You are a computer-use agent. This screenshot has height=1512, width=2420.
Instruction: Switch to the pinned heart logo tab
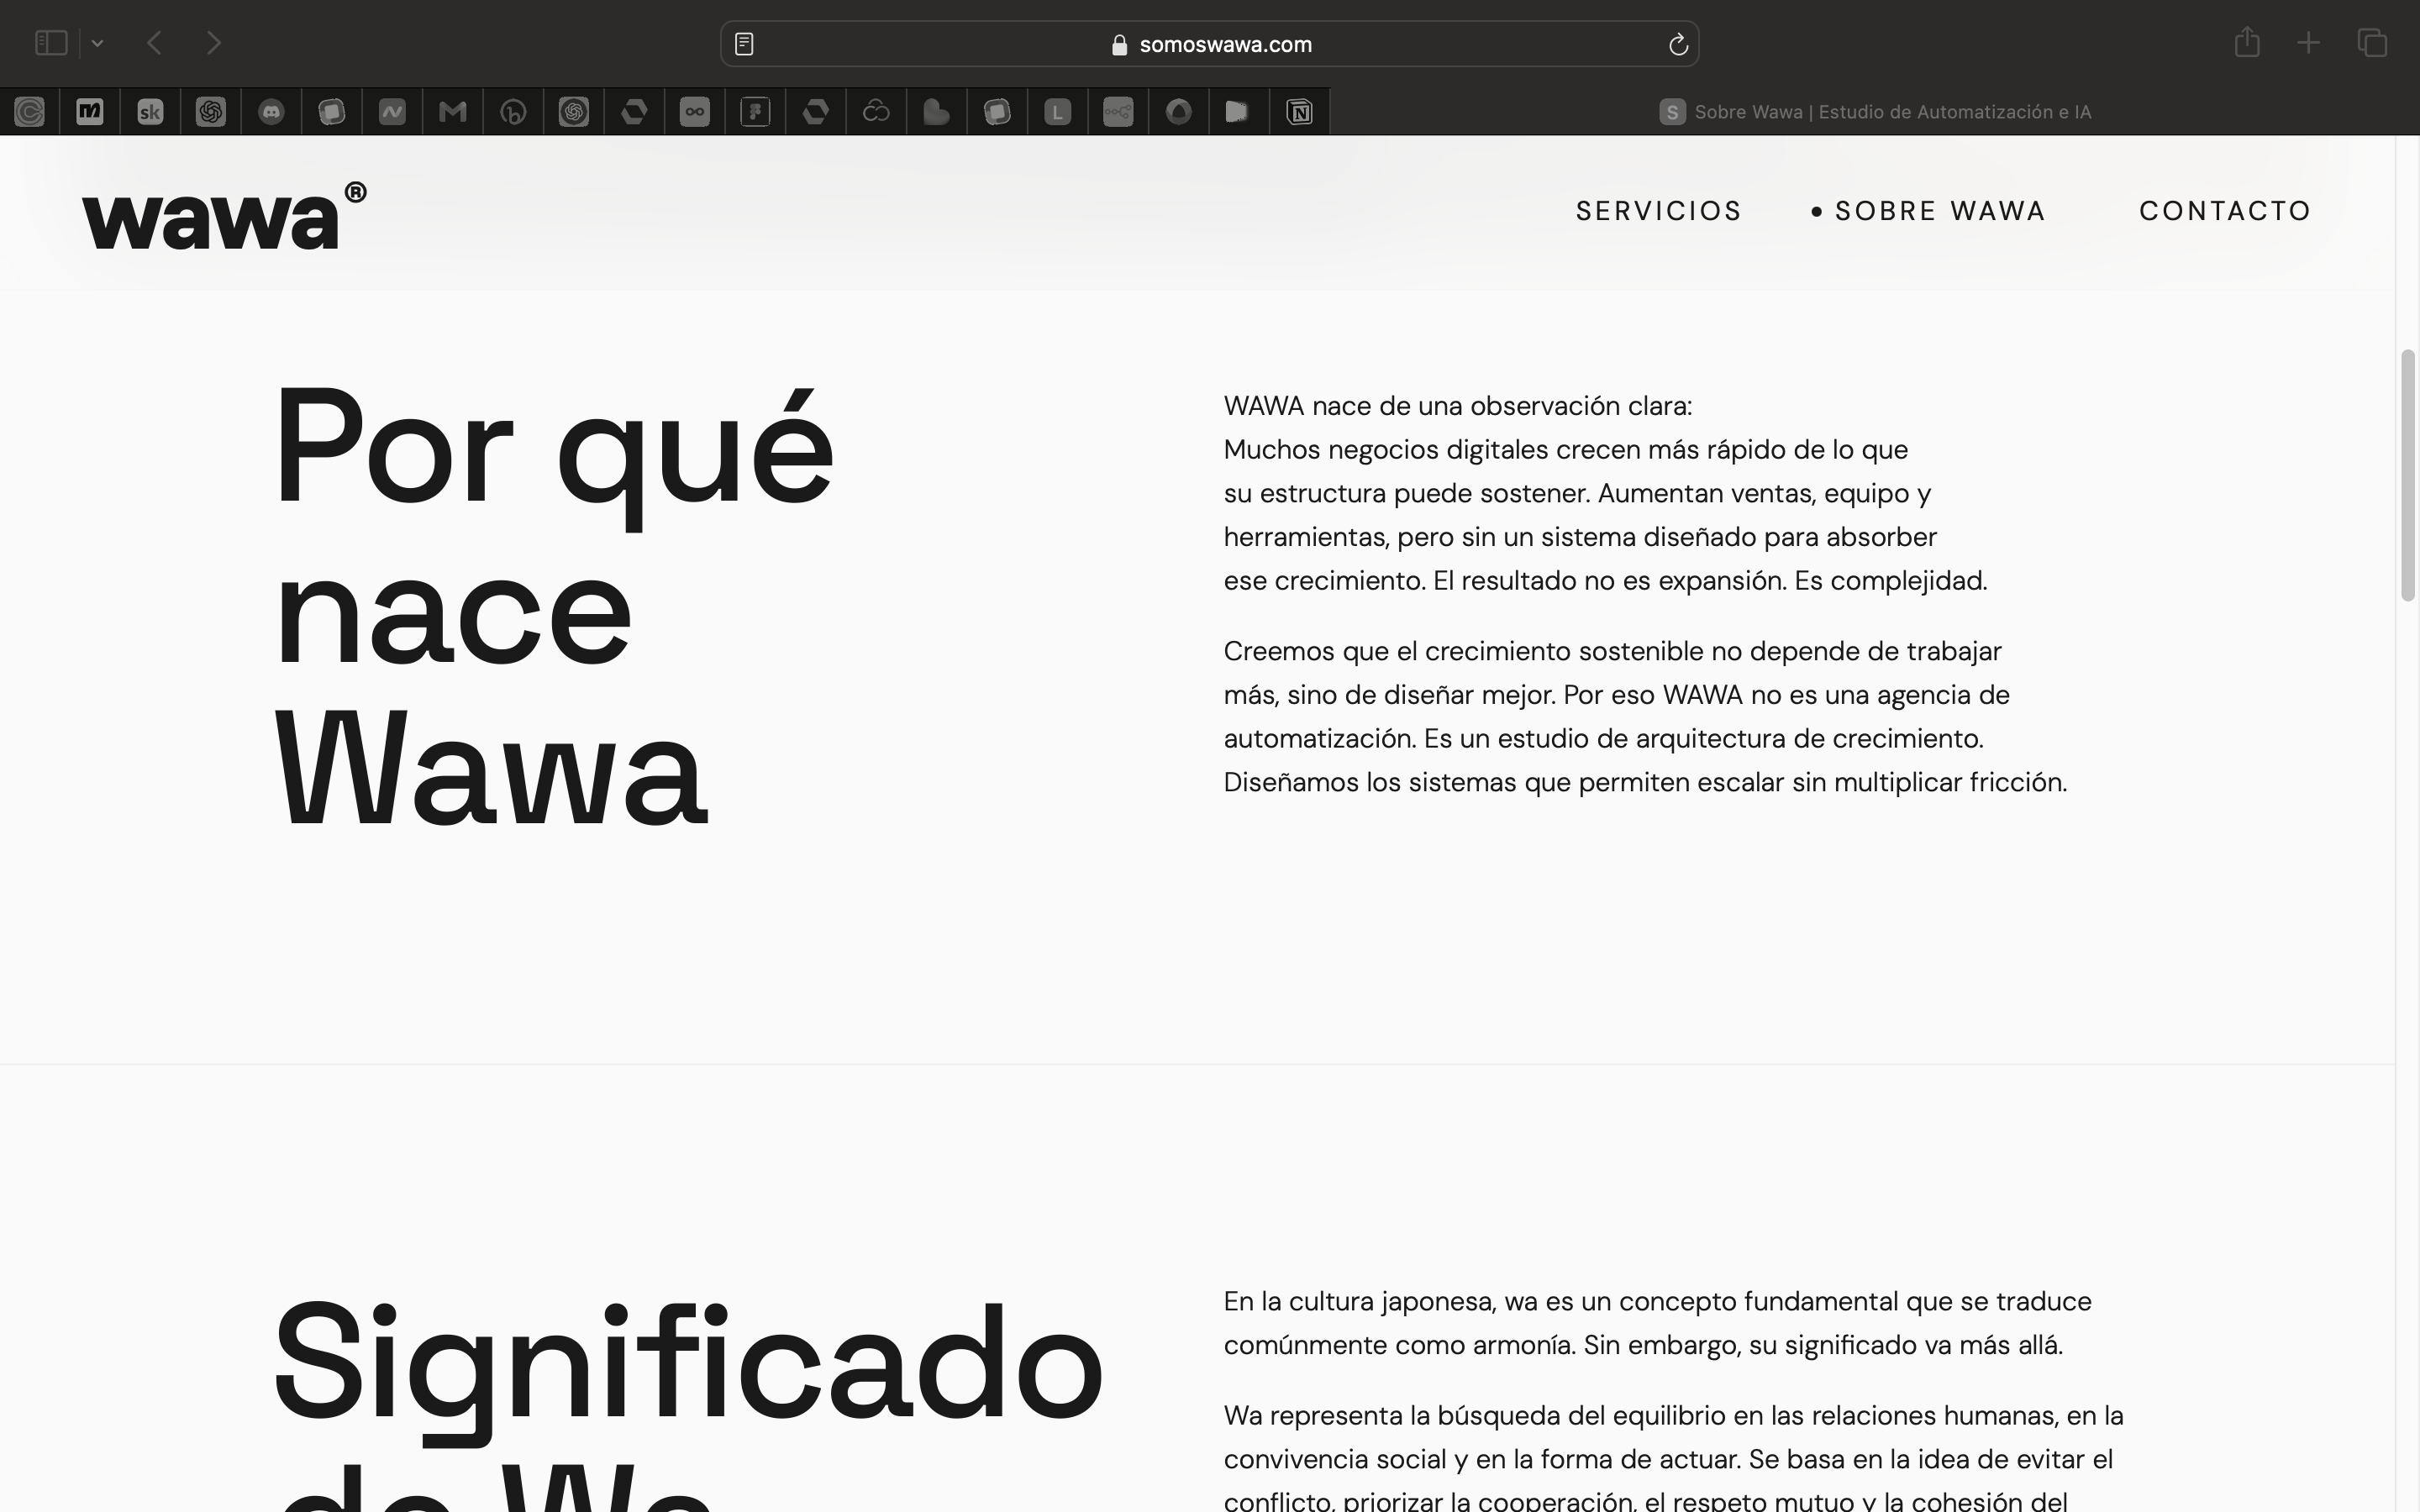tap(936, 112)
